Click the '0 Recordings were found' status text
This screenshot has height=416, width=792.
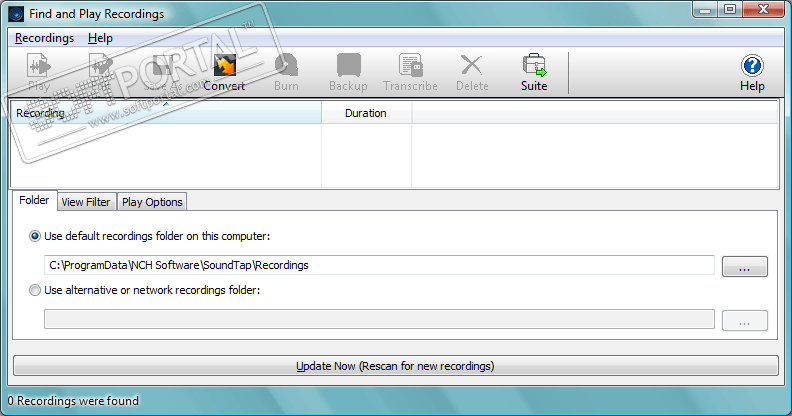73,401
